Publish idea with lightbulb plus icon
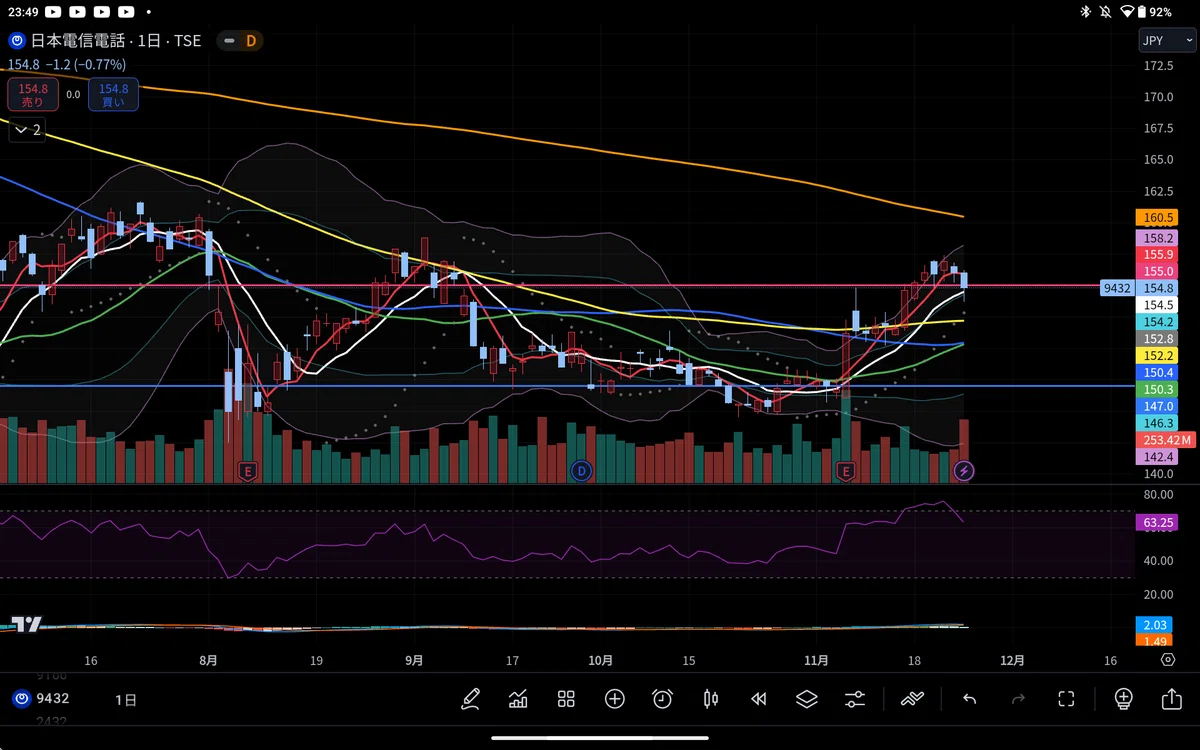1200x750 pixels. tap(1123, 699)
